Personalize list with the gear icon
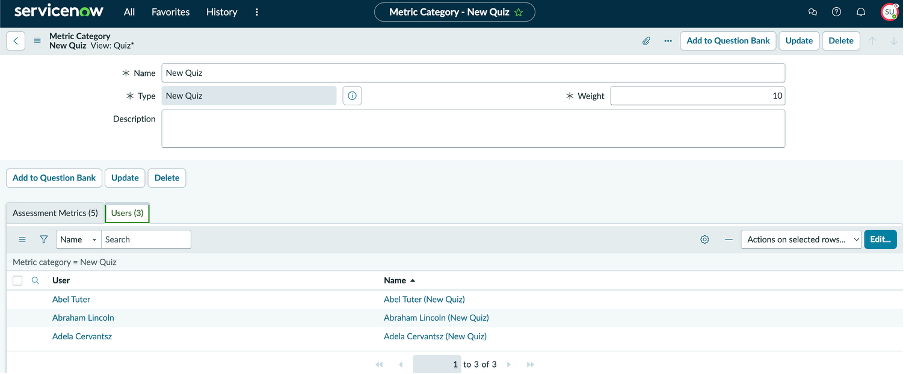Screen dimensions: 904x374 click(x=705, y=240)
